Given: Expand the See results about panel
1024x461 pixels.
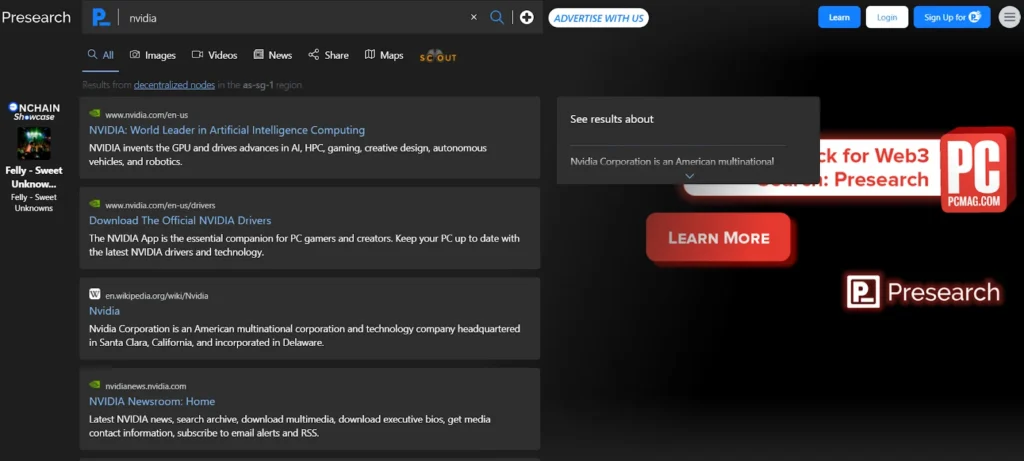Looking at the screenshot, I should pyautogui.click(x=688, y=176).
